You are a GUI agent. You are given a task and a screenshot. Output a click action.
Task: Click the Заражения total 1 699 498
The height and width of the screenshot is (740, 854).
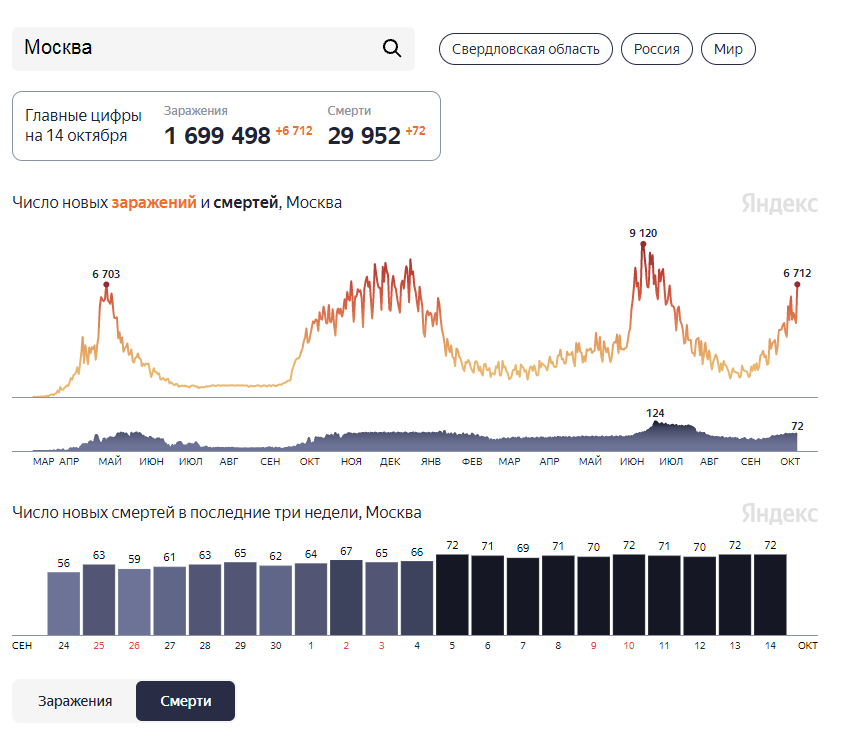(217, 136)
